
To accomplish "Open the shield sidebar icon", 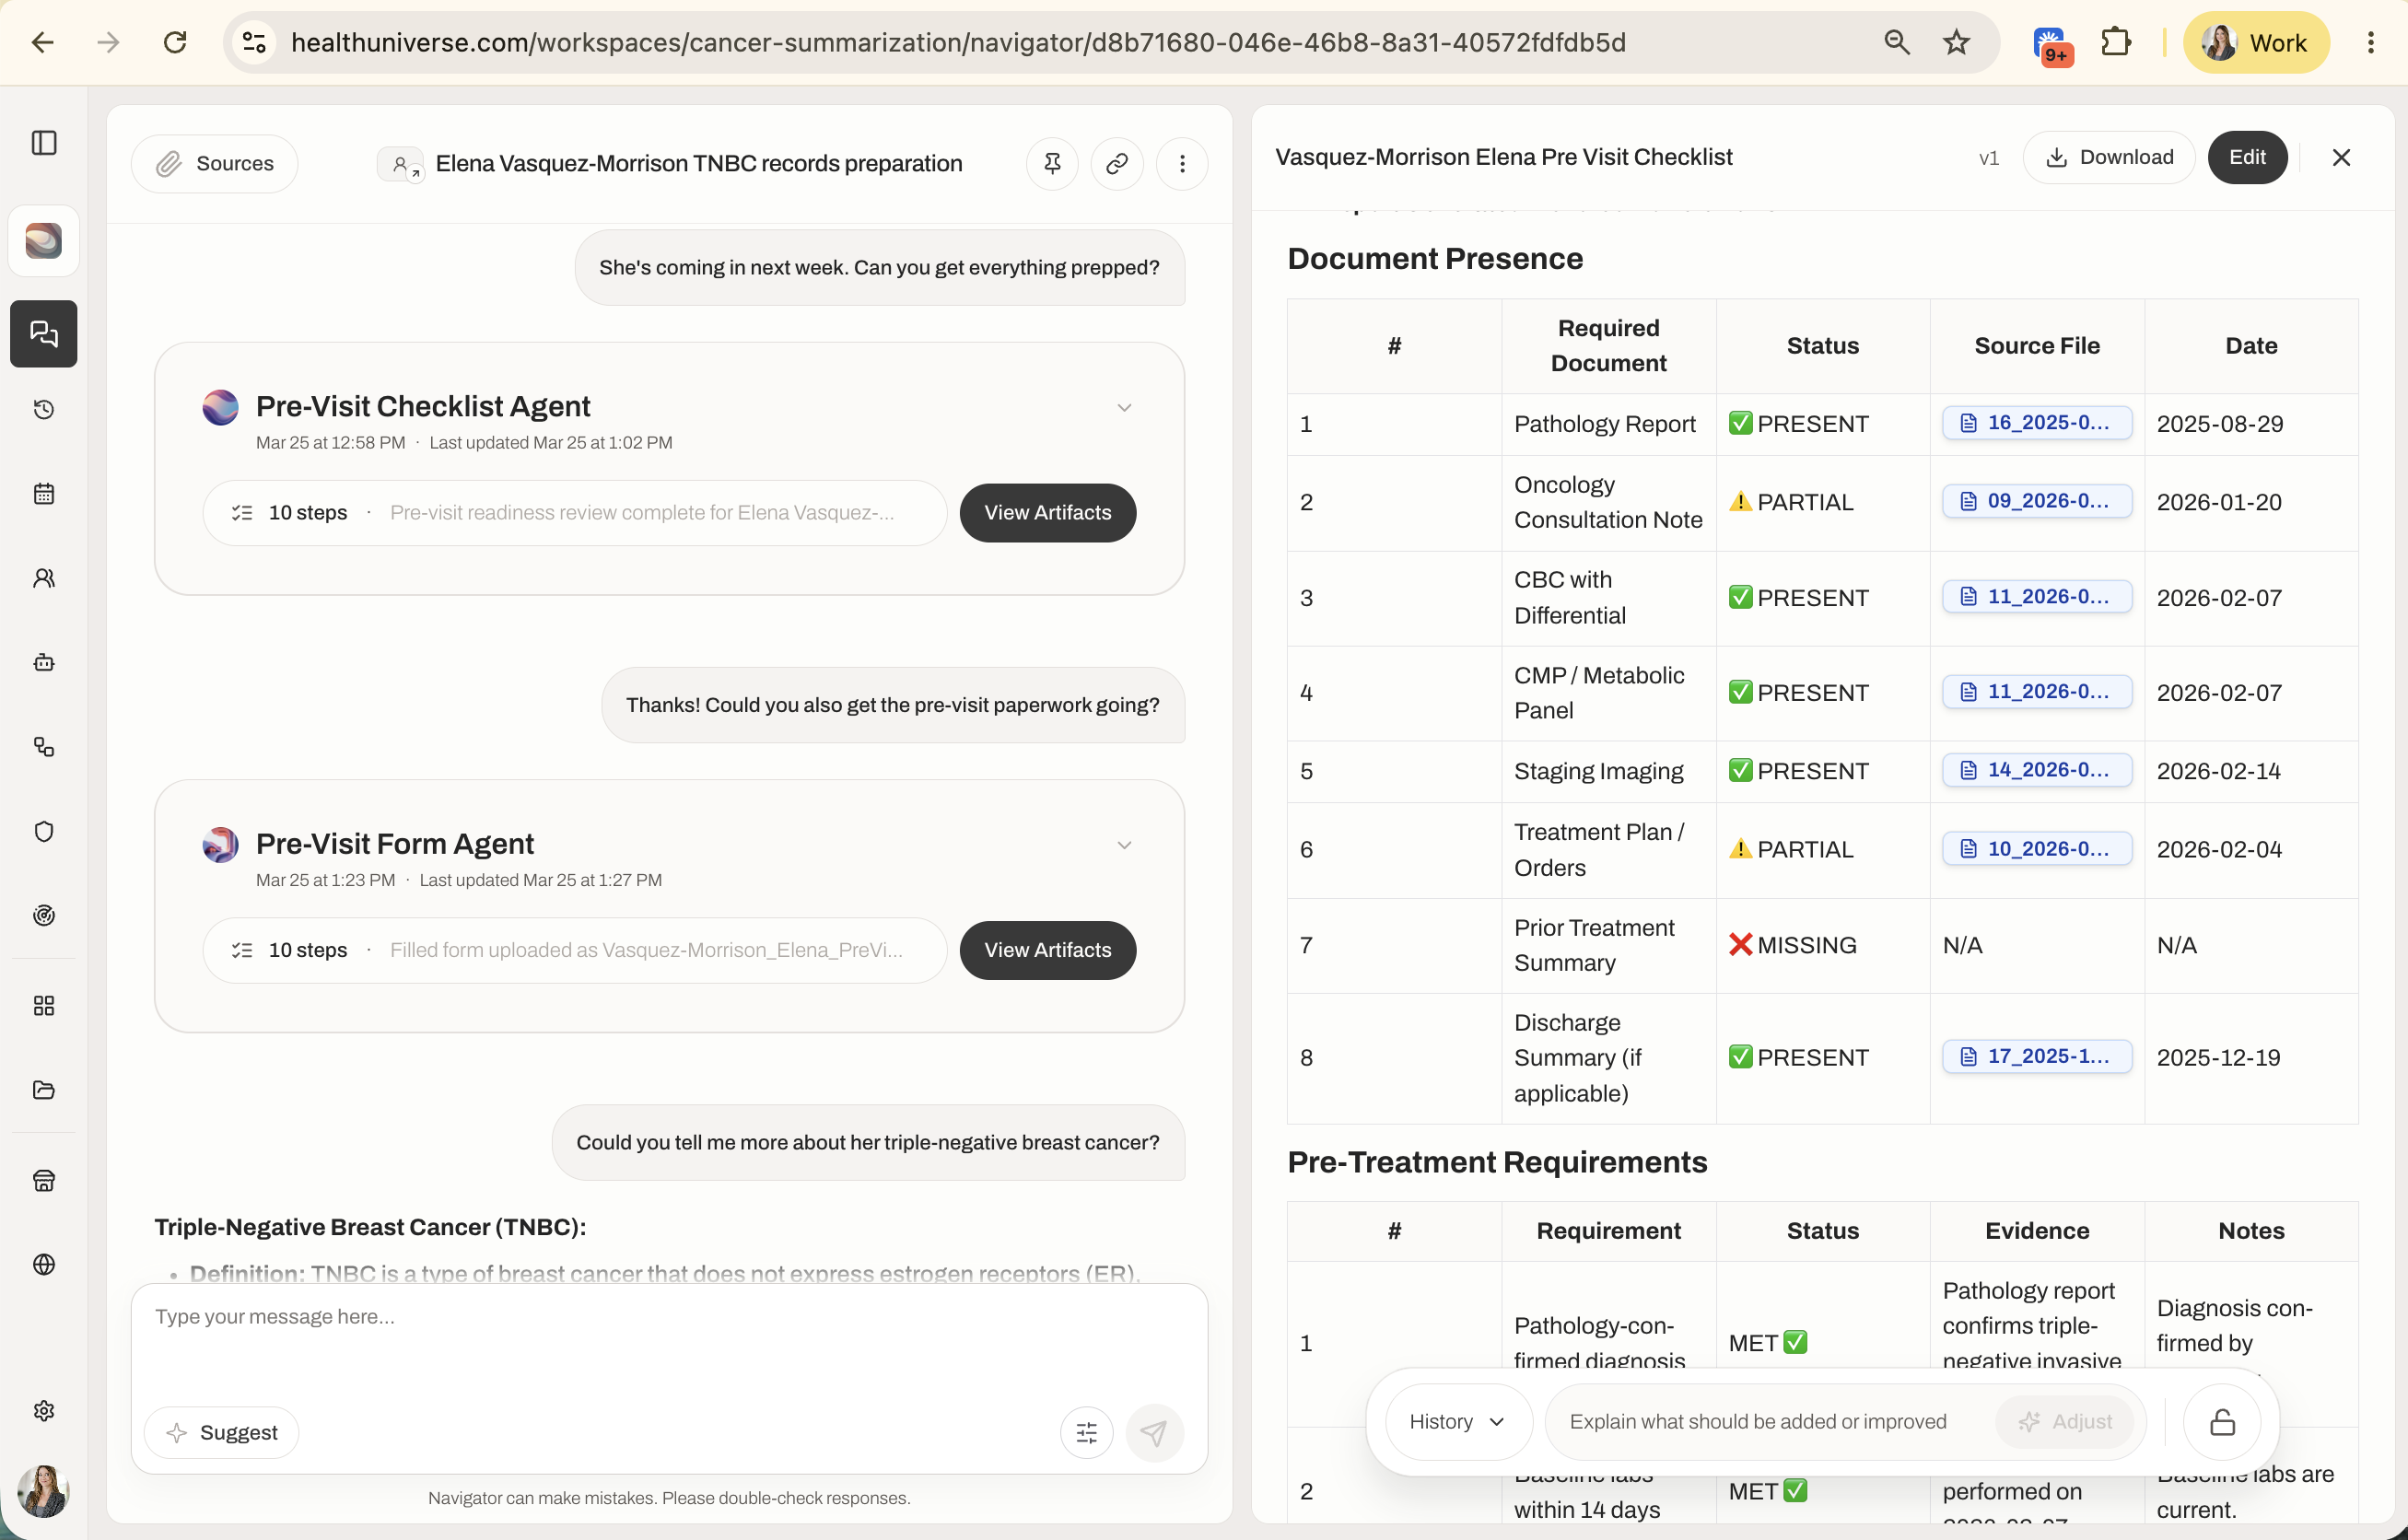I will tap(44, 831).
